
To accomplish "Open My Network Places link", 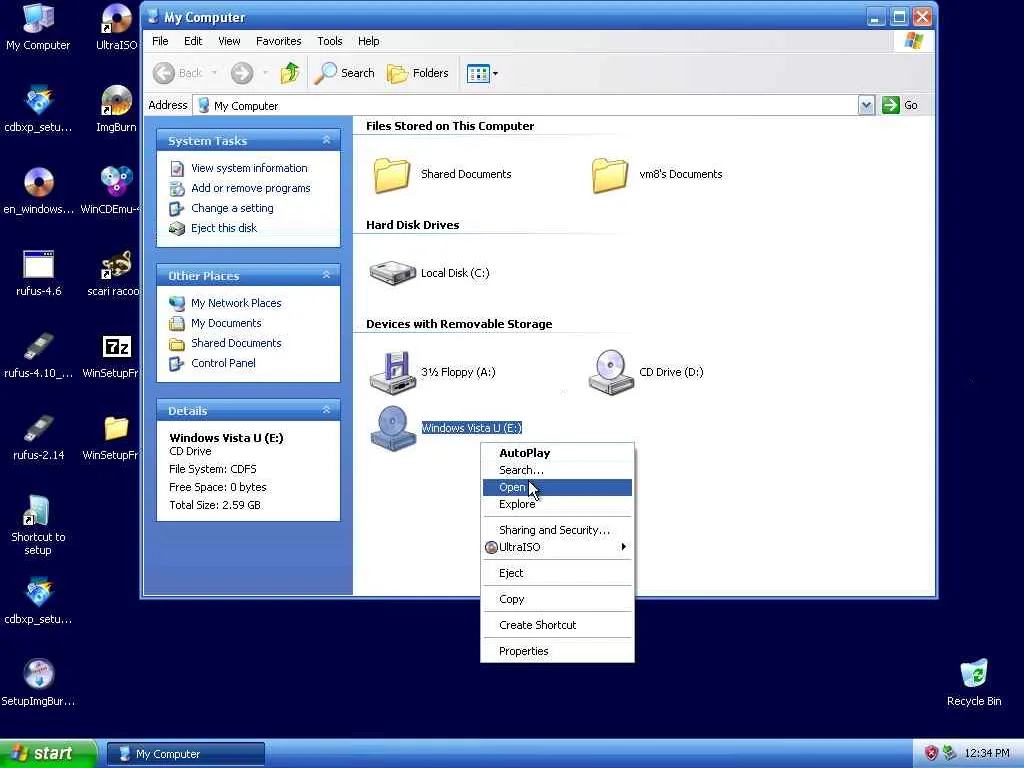I will [x=236, y=303].
